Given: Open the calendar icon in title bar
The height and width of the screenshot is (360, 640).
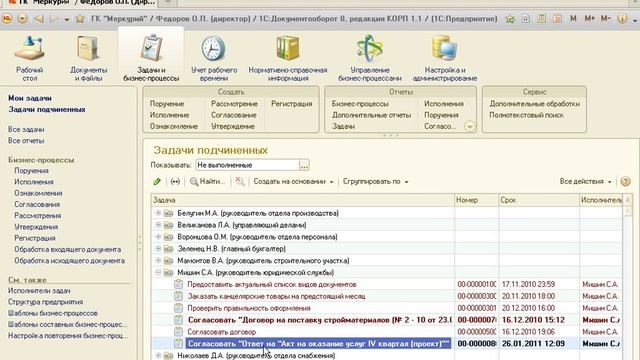Looking at the screenshot, I should pos(557,19).
